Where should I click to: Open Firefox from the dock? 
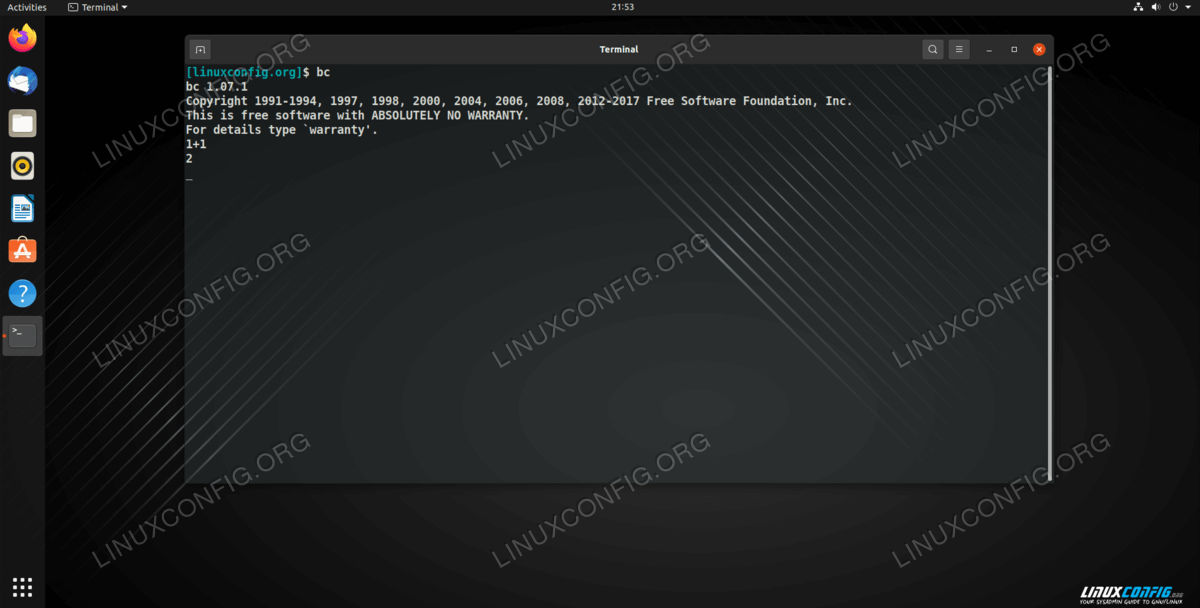[22, 39]
